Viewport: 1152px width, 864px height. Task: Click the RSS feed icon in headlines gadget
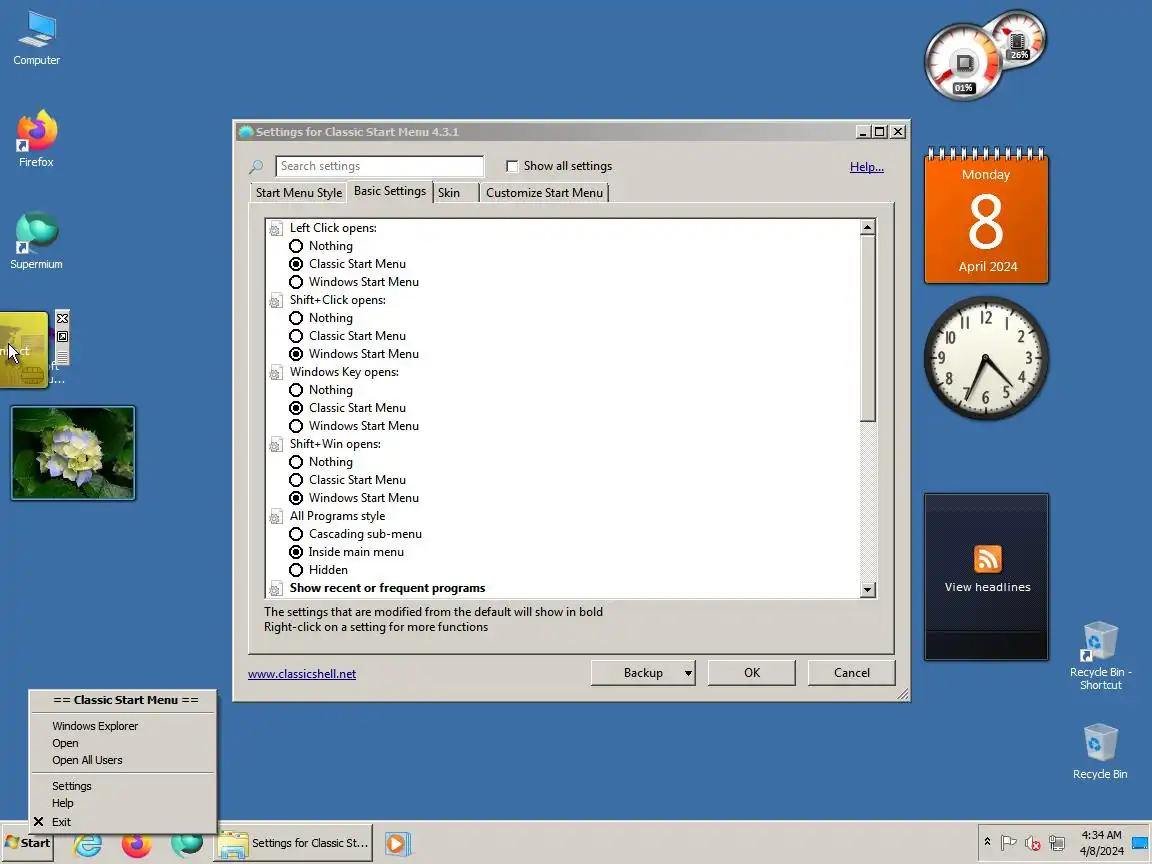pyautogui.click(x=987, y=558)
